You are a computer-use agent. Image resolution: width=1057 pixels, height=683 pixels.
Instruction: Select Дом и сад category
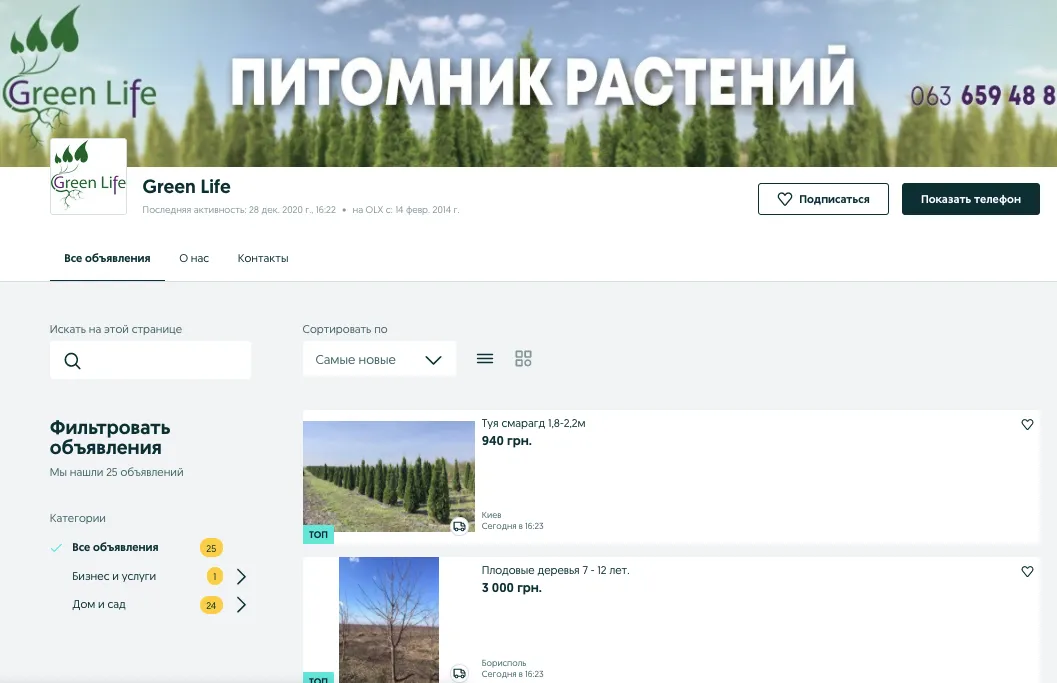(99, 604)
